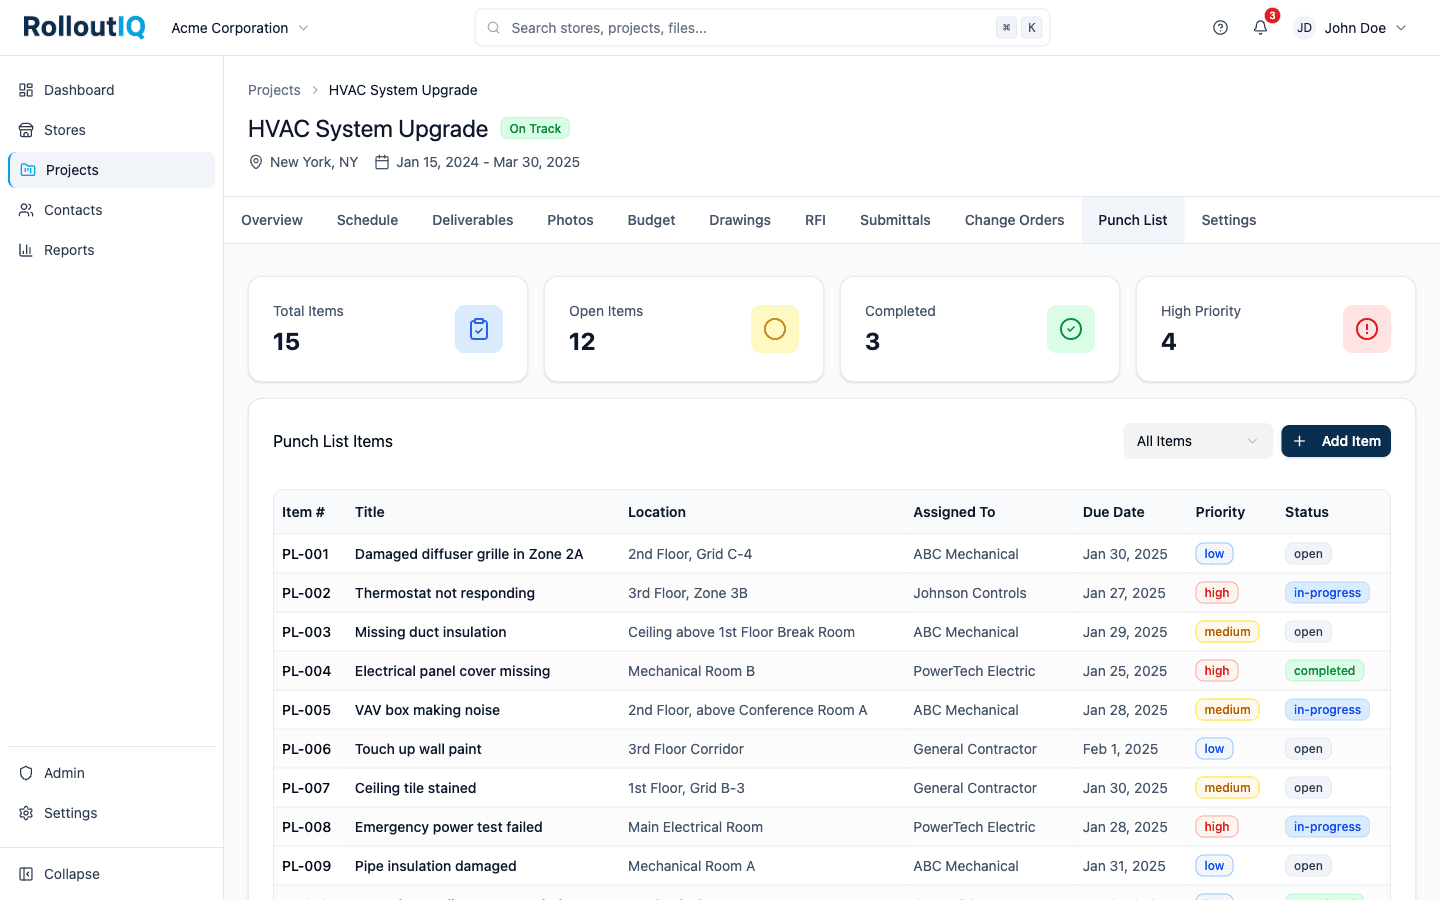Click the in-progress badge on PL-005
The height and width of the screenshot is (900, 1440).
[x=1327, y=710]
